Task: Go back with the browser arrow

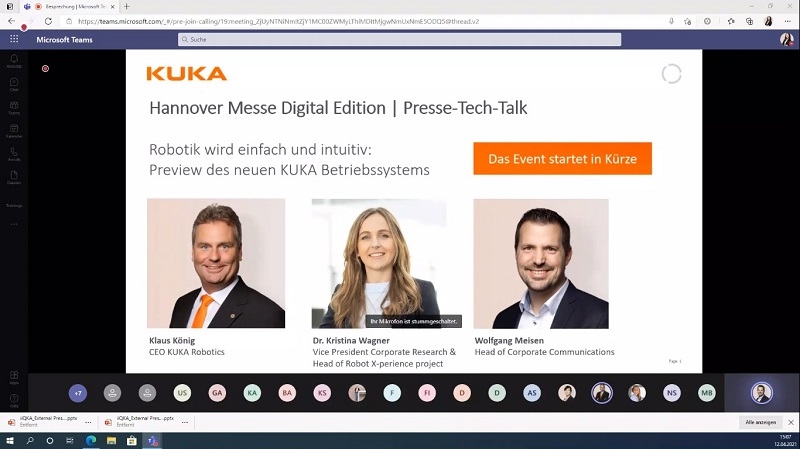Action: coord(12,21)
